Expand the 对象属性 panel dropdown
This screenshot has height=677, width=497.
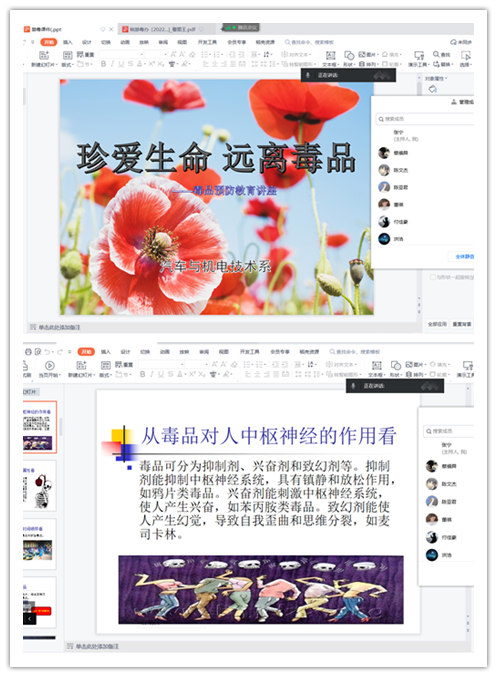pyautogui.click(x=446, y=79)
